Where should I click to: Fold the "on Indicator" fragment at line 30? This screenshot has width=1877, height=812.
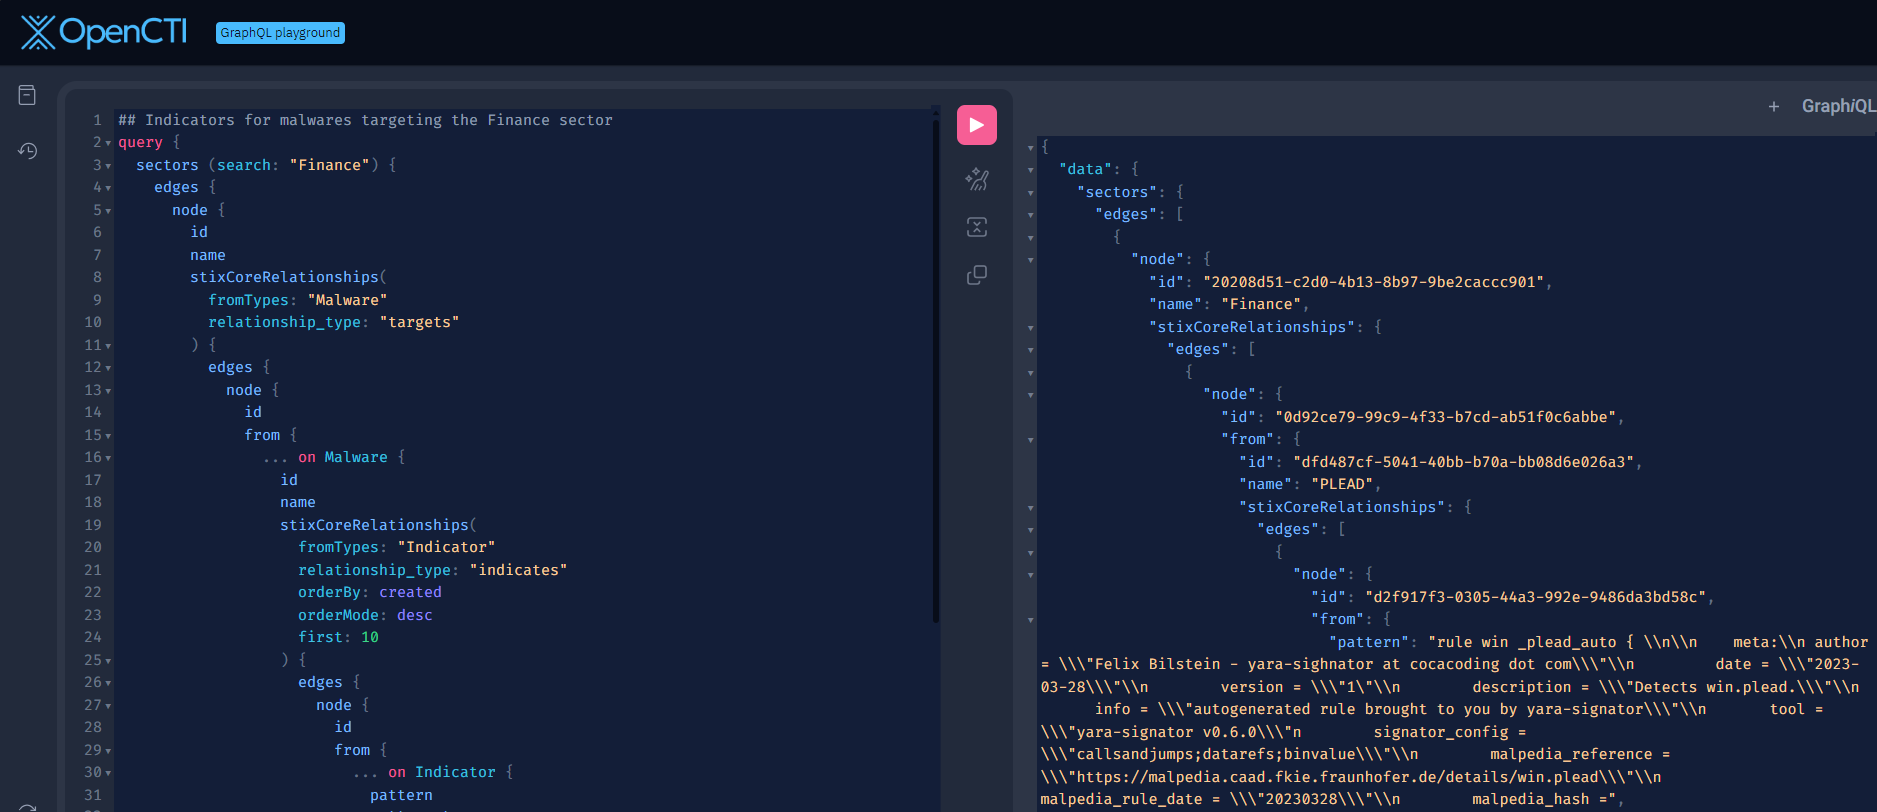click(x=108, y=773)
